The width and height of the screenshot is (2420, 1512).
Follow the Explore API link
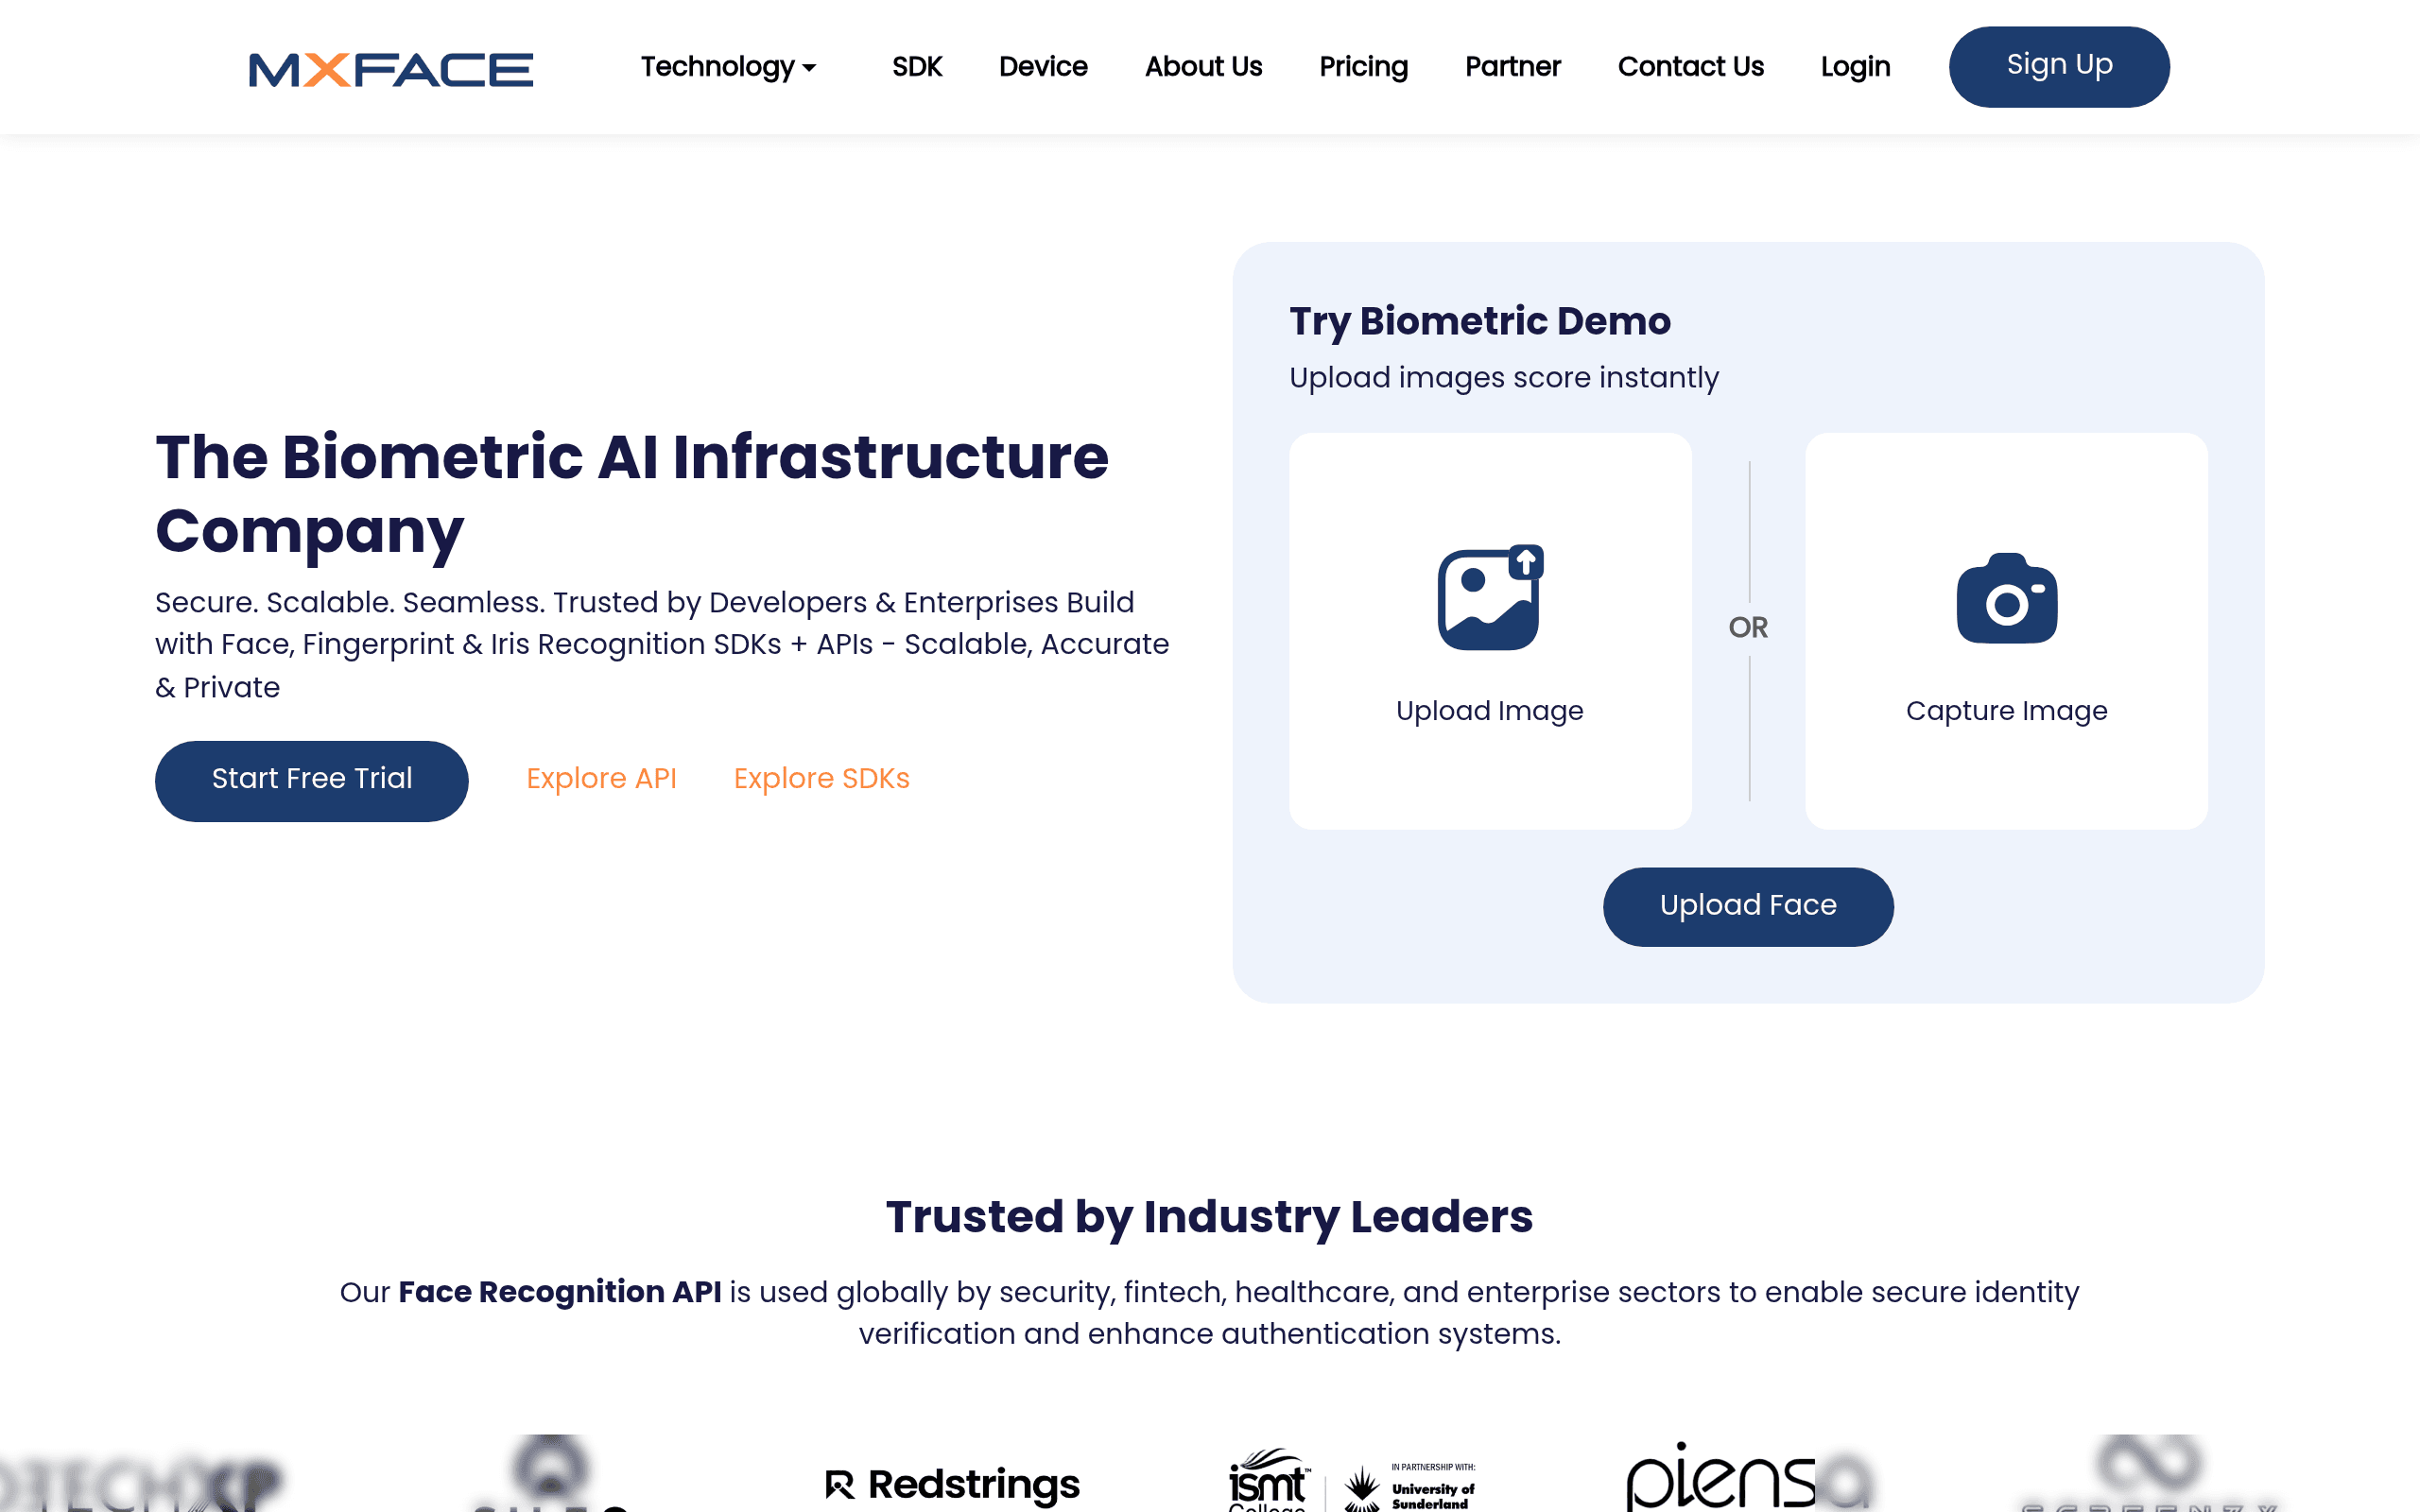click(602, 779)
